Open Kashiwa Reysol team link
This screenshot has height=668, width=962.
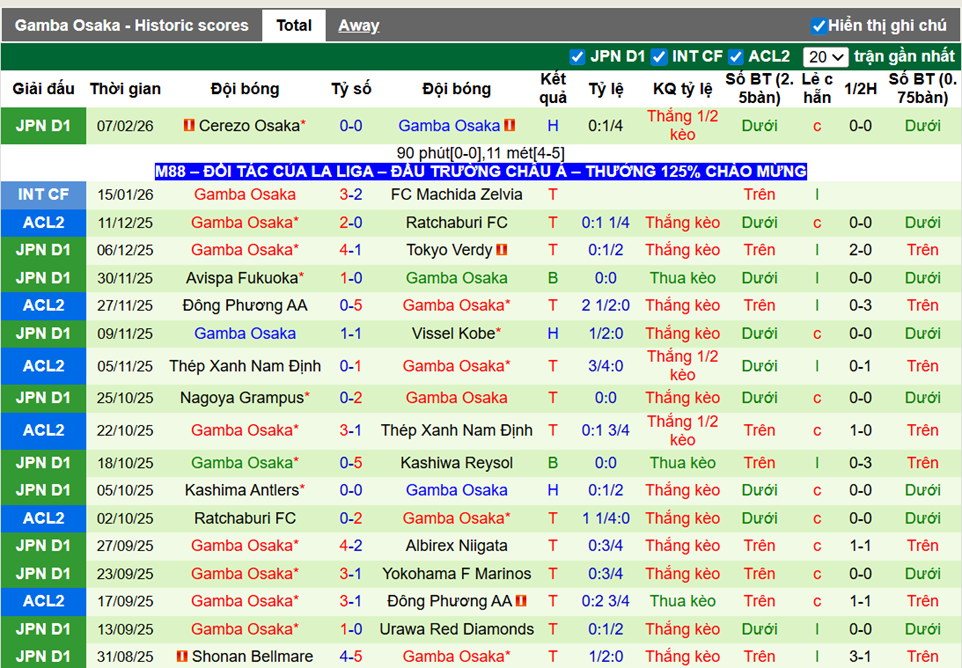click(456, 463)
